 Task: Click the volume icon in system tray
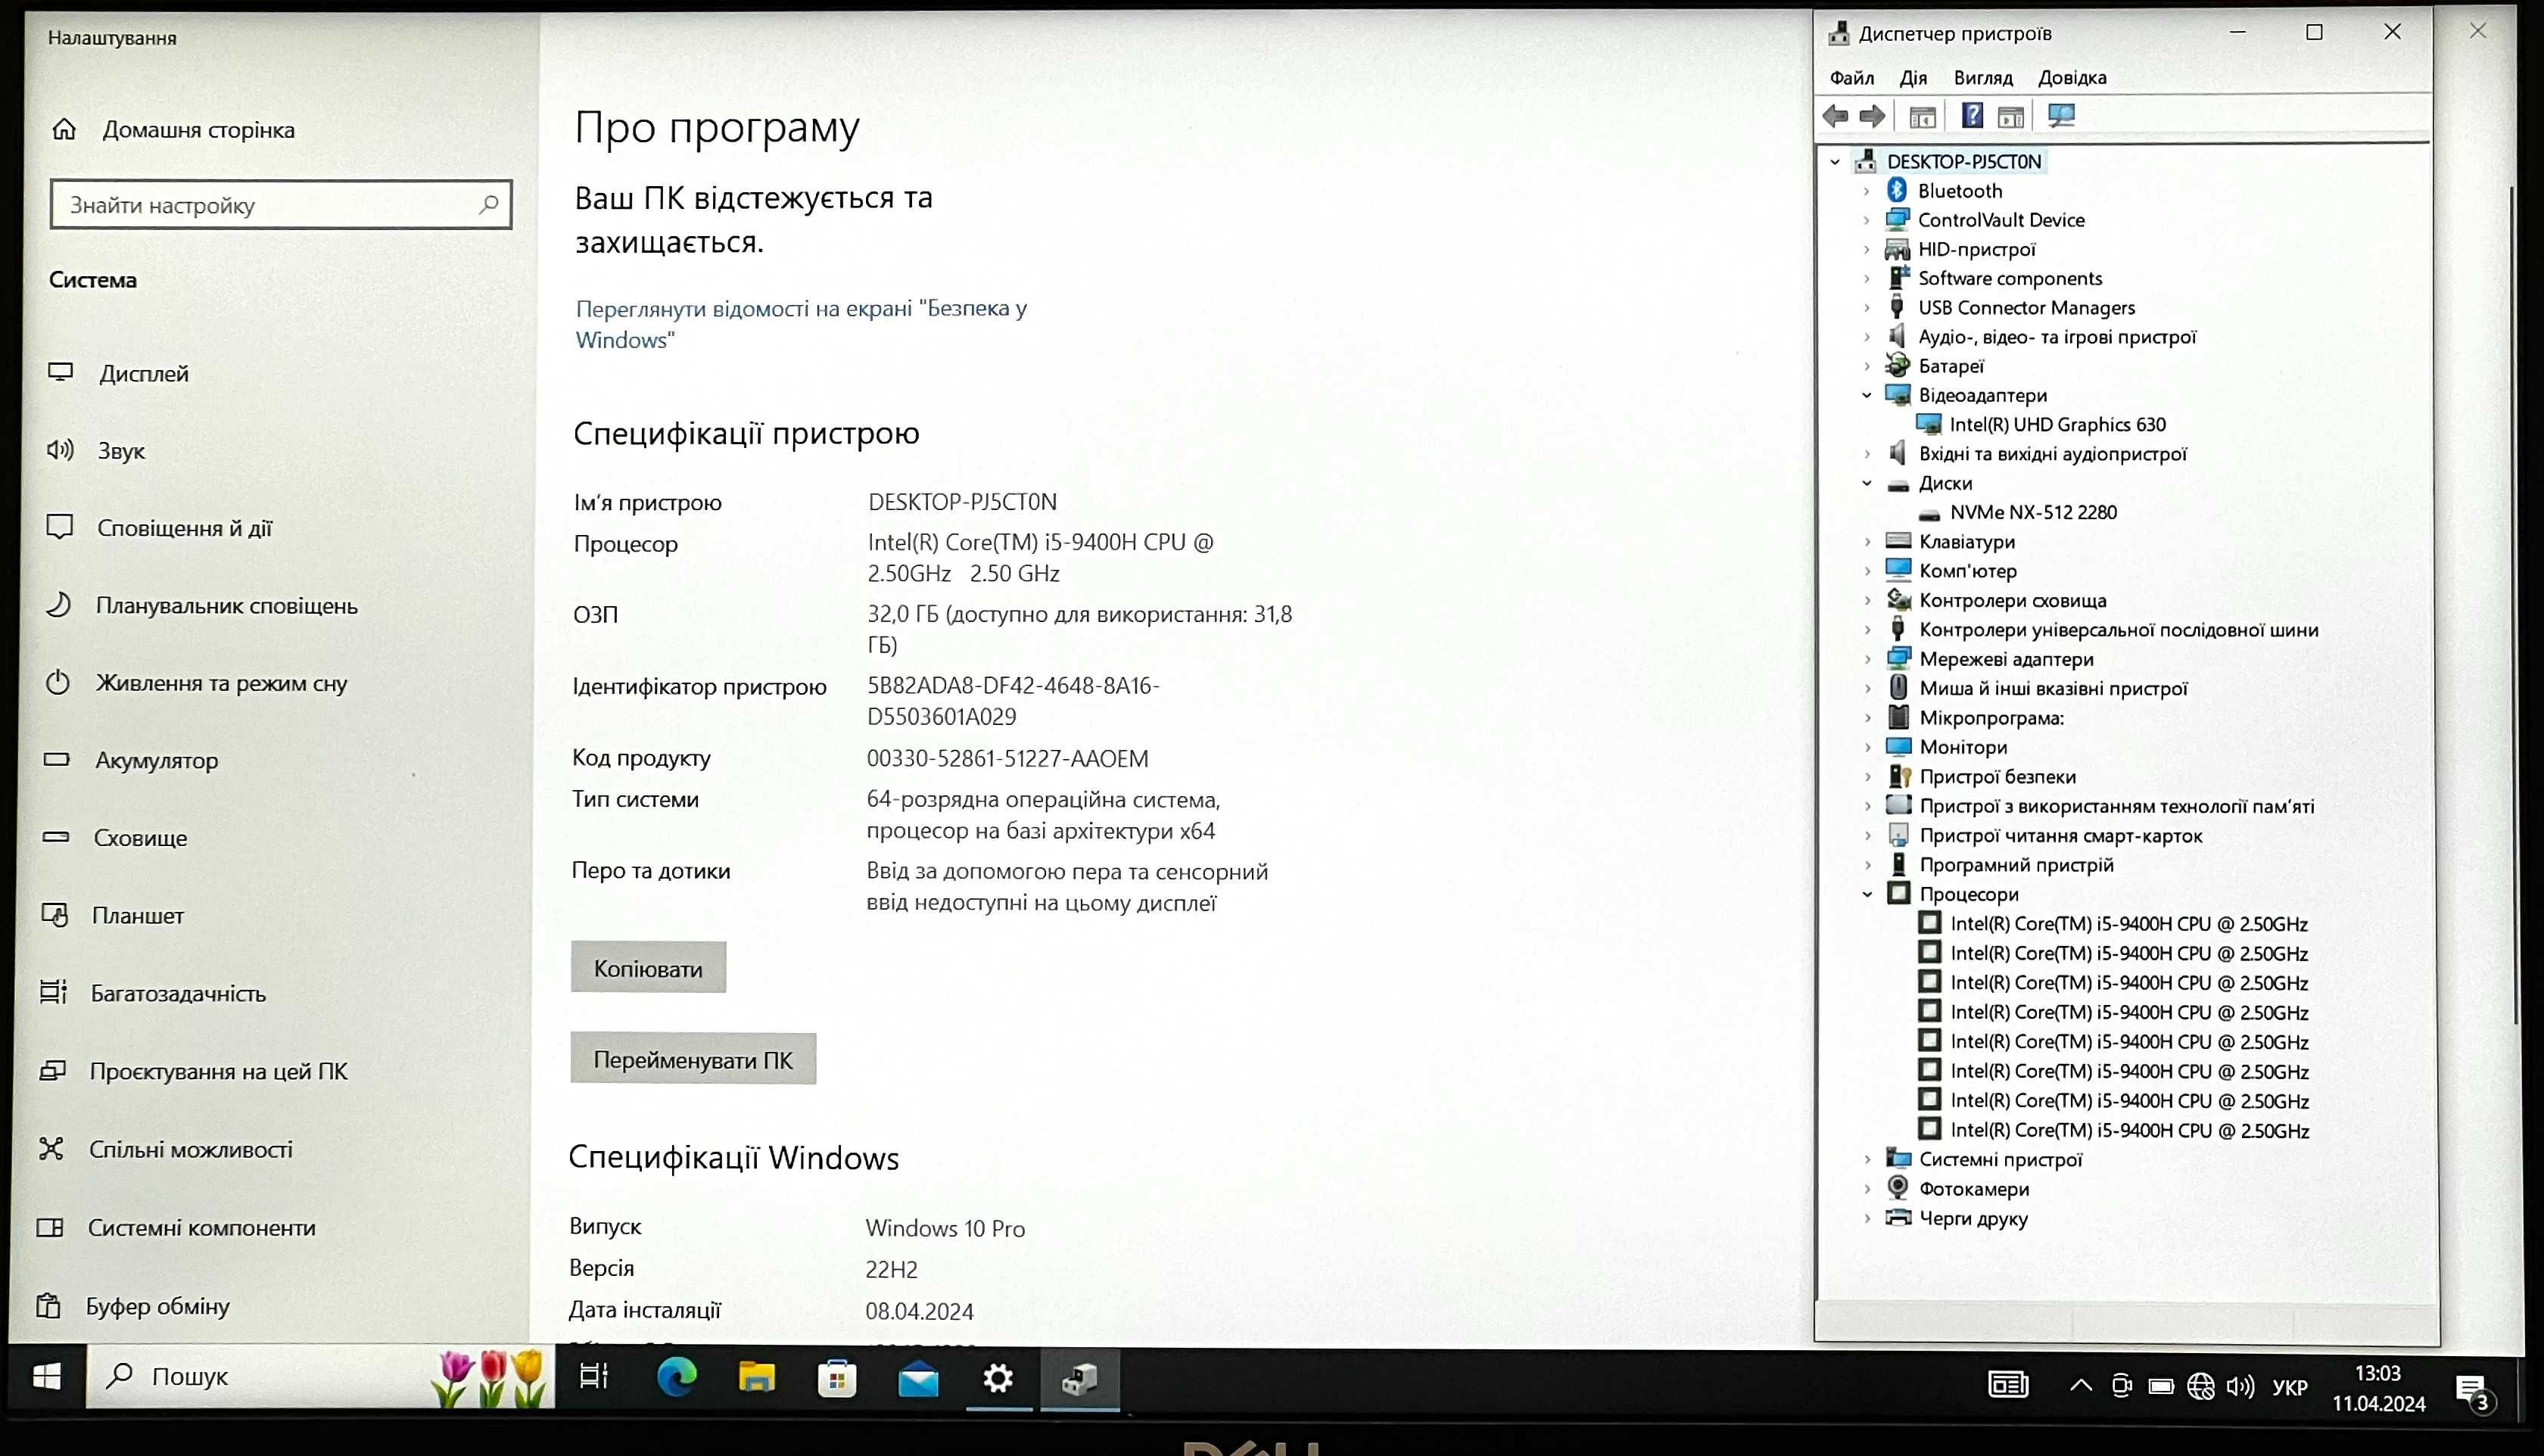coord(2241,1387)
